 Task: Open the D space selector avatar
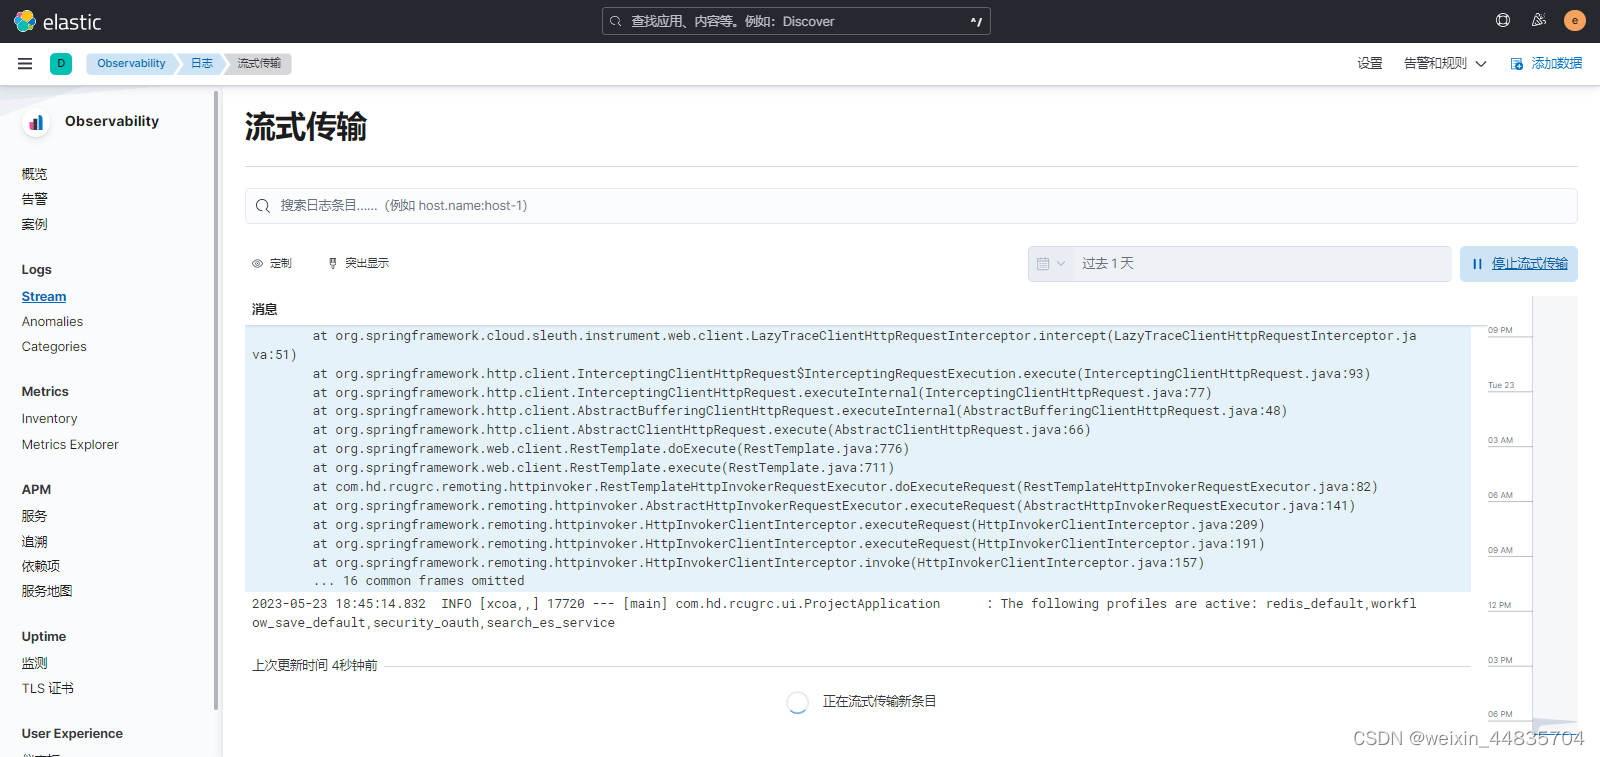(x=61, y=63)
